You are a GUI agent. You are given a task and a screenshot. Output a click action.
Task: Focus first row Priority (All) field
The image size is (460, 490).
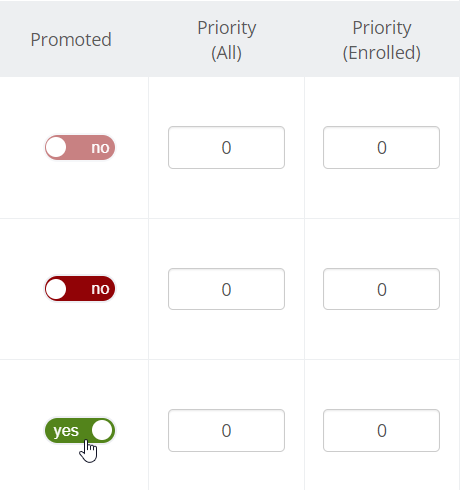pyautogui.click(x=226, y=147)
